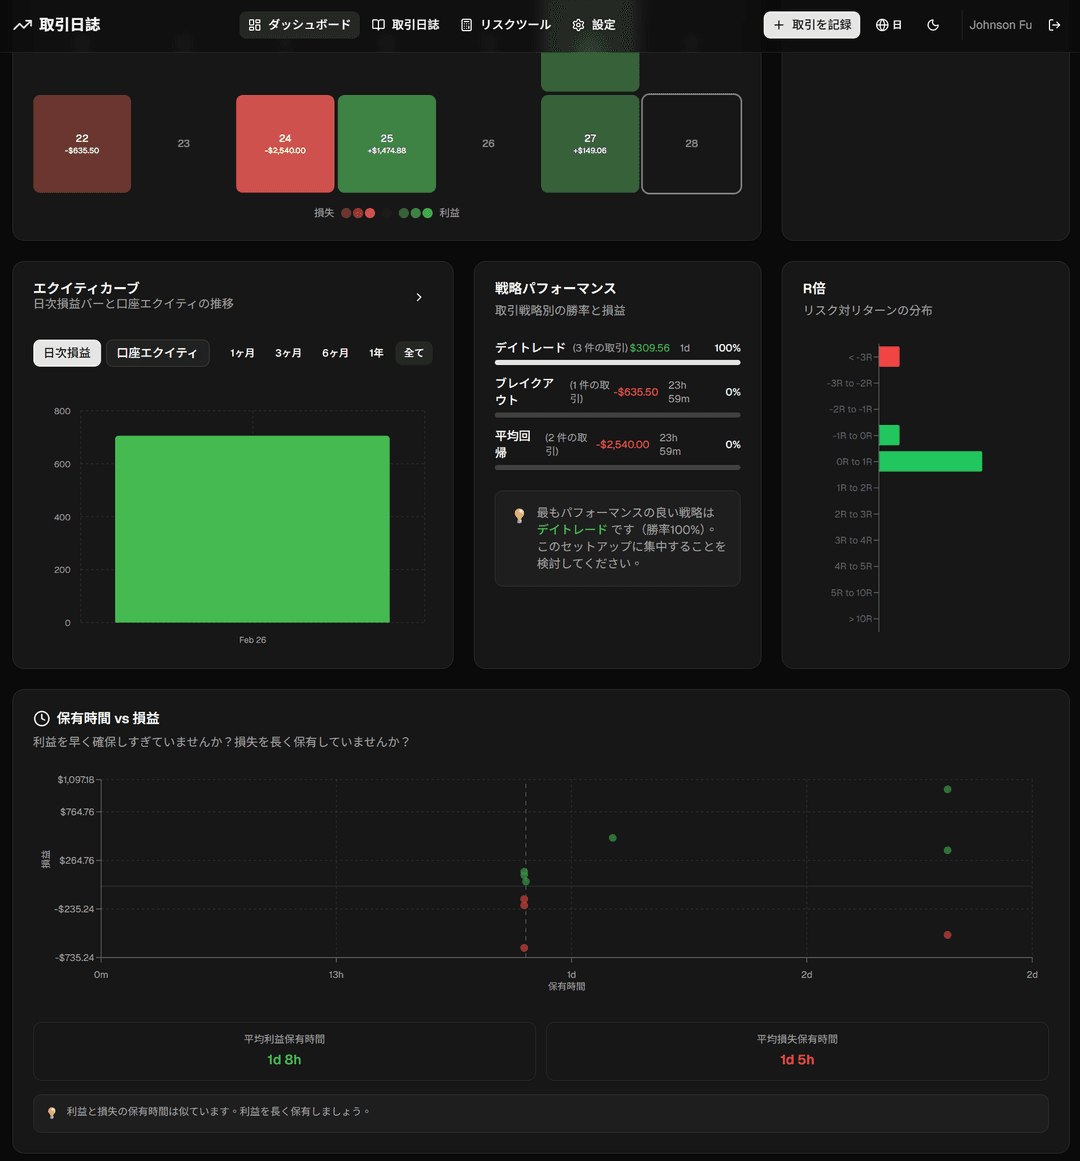This screenshot has width=1080, height=1161.
Task: Select the 日次損益 view toggle
Action: 66,352
